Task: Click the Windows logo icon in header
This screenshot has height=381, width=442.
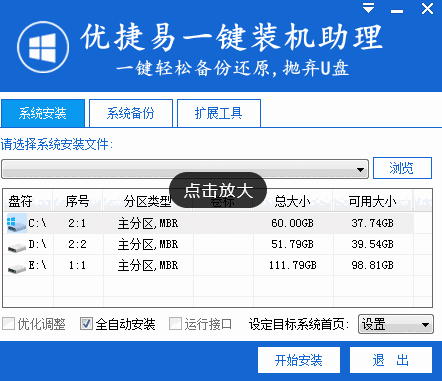Action: coord(43,47)
